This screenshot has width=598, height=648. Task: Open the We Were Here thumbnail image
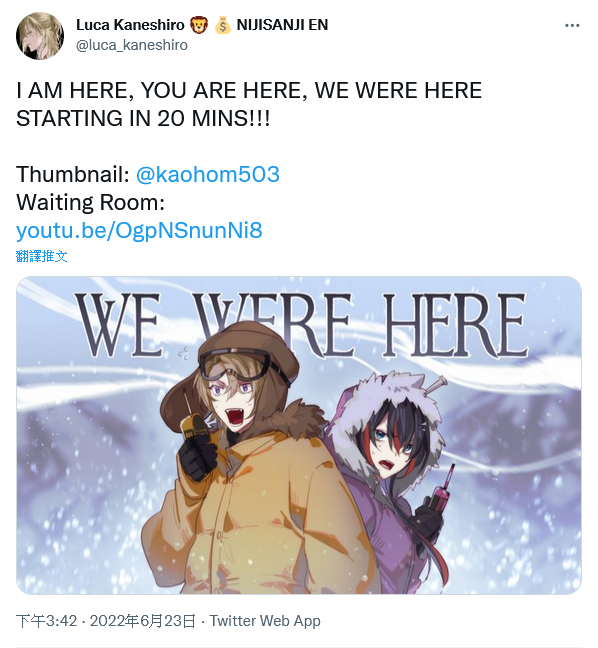[299, 435]
